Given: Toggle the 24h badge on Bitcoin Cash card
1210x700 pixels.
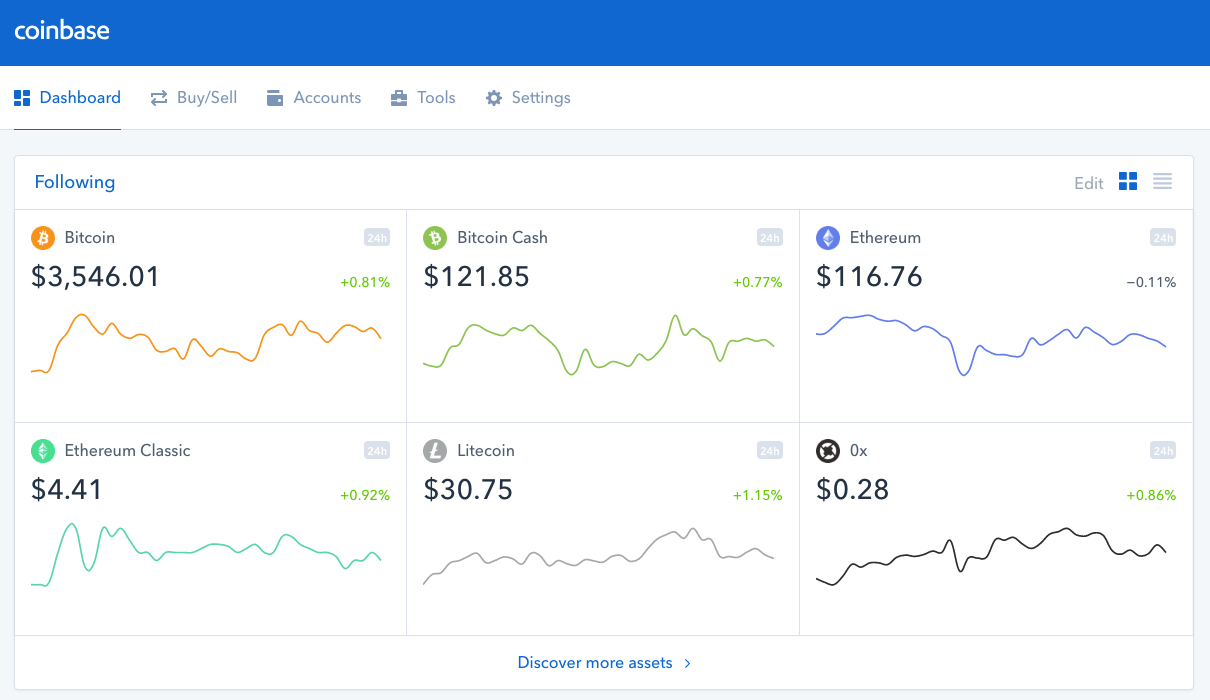Looking at the screenshot, I should click(770, 238).
